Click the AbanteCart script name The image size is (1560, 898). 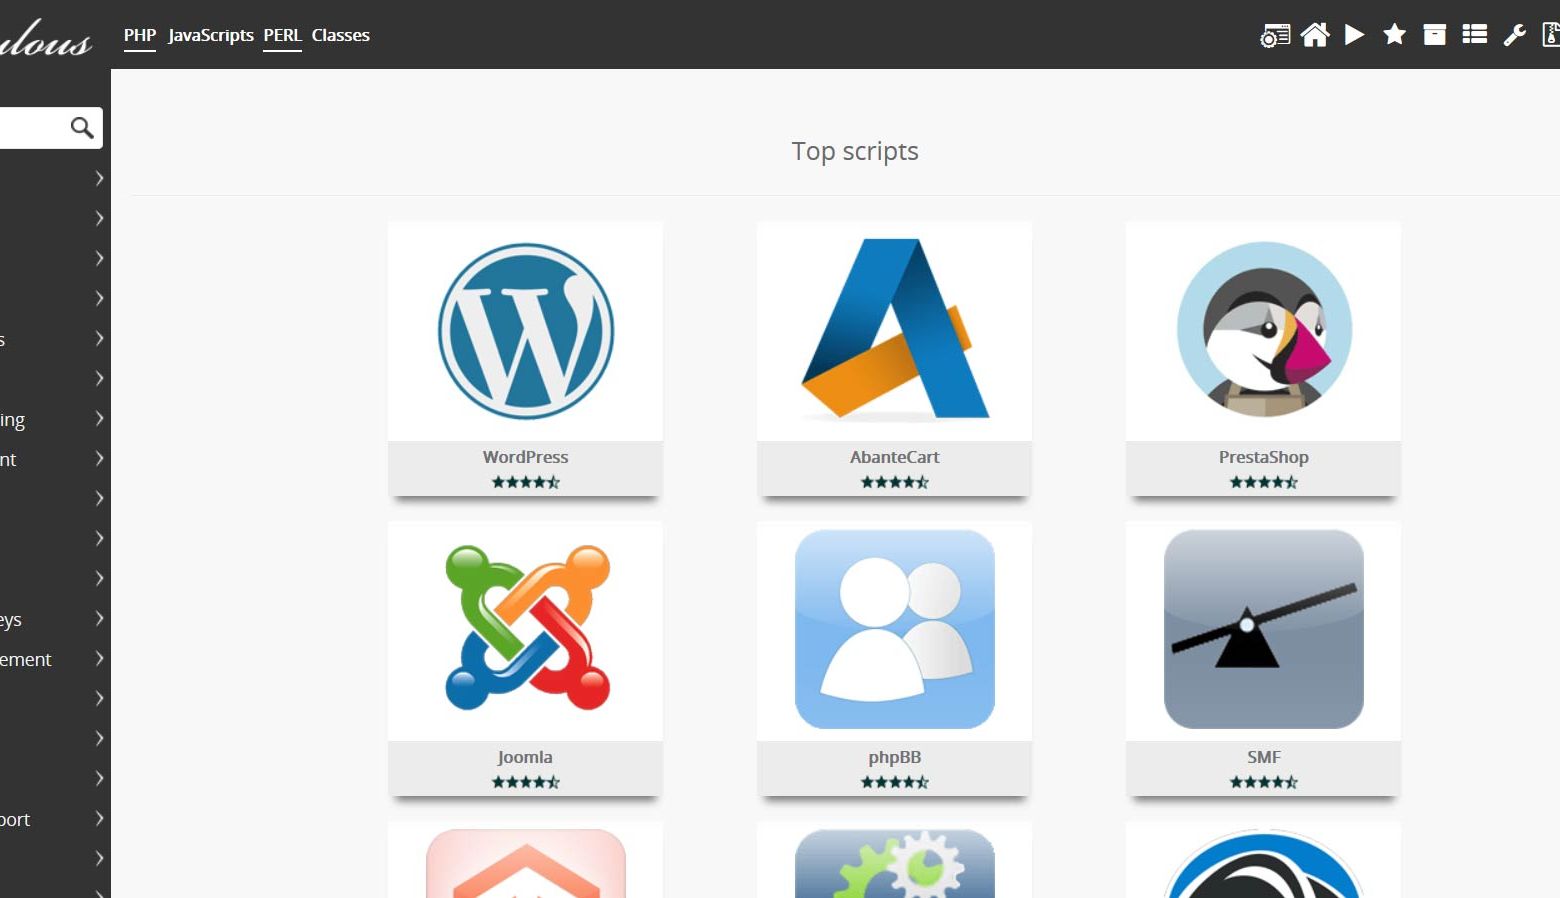[x=895, y=457]
